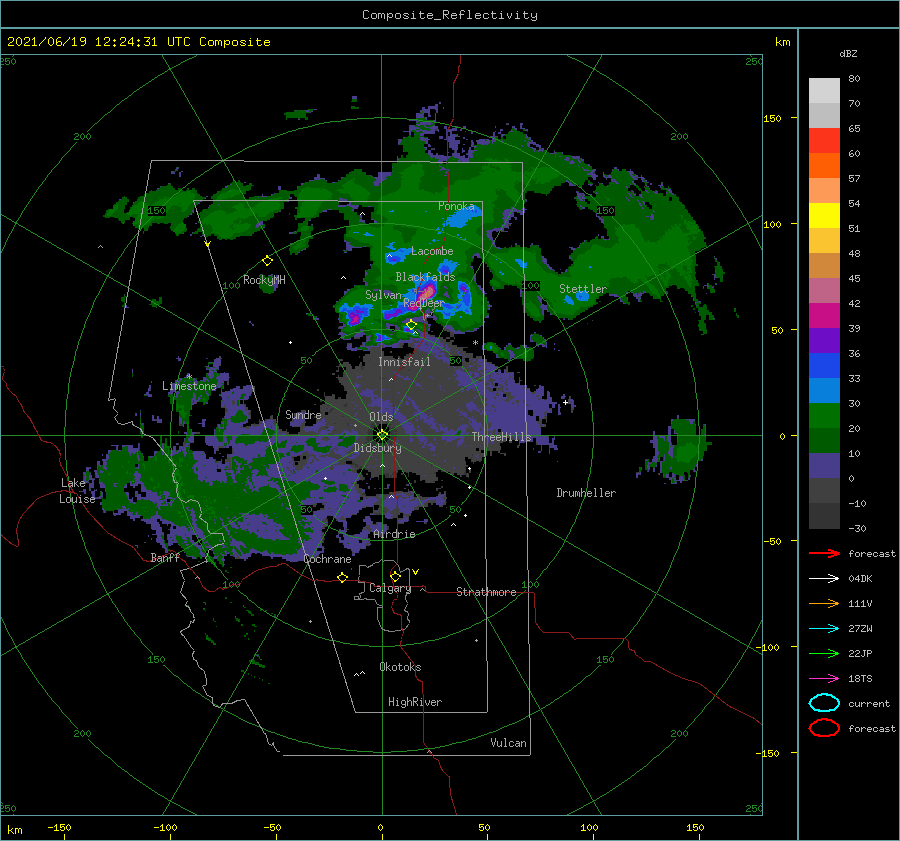The height and width of the screenshot is (841, 900).
Task: Click the Okotoks label
Action: (400, 667)
